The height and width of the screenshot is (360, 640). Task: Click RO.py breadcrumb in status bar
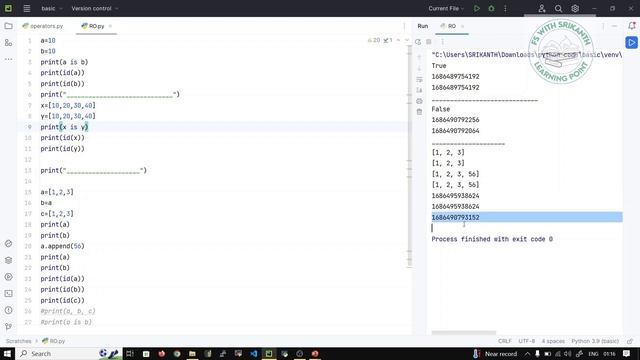point(53,341)
